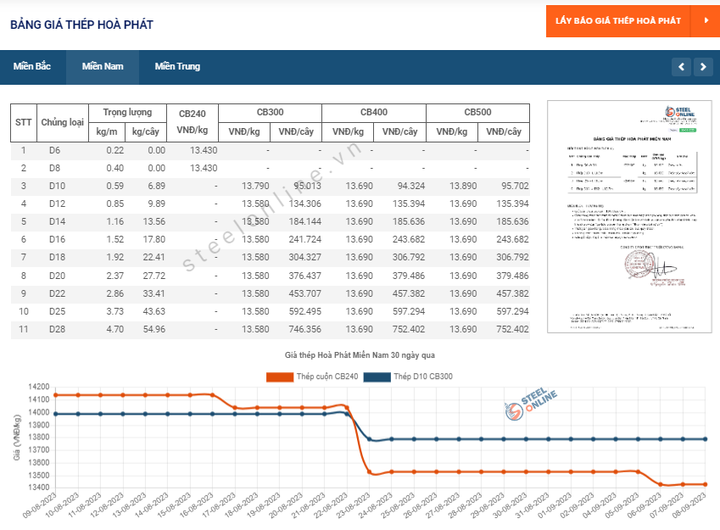
Task: Click the 95.013 value in D10 row
Action: (x=307, y=186)
